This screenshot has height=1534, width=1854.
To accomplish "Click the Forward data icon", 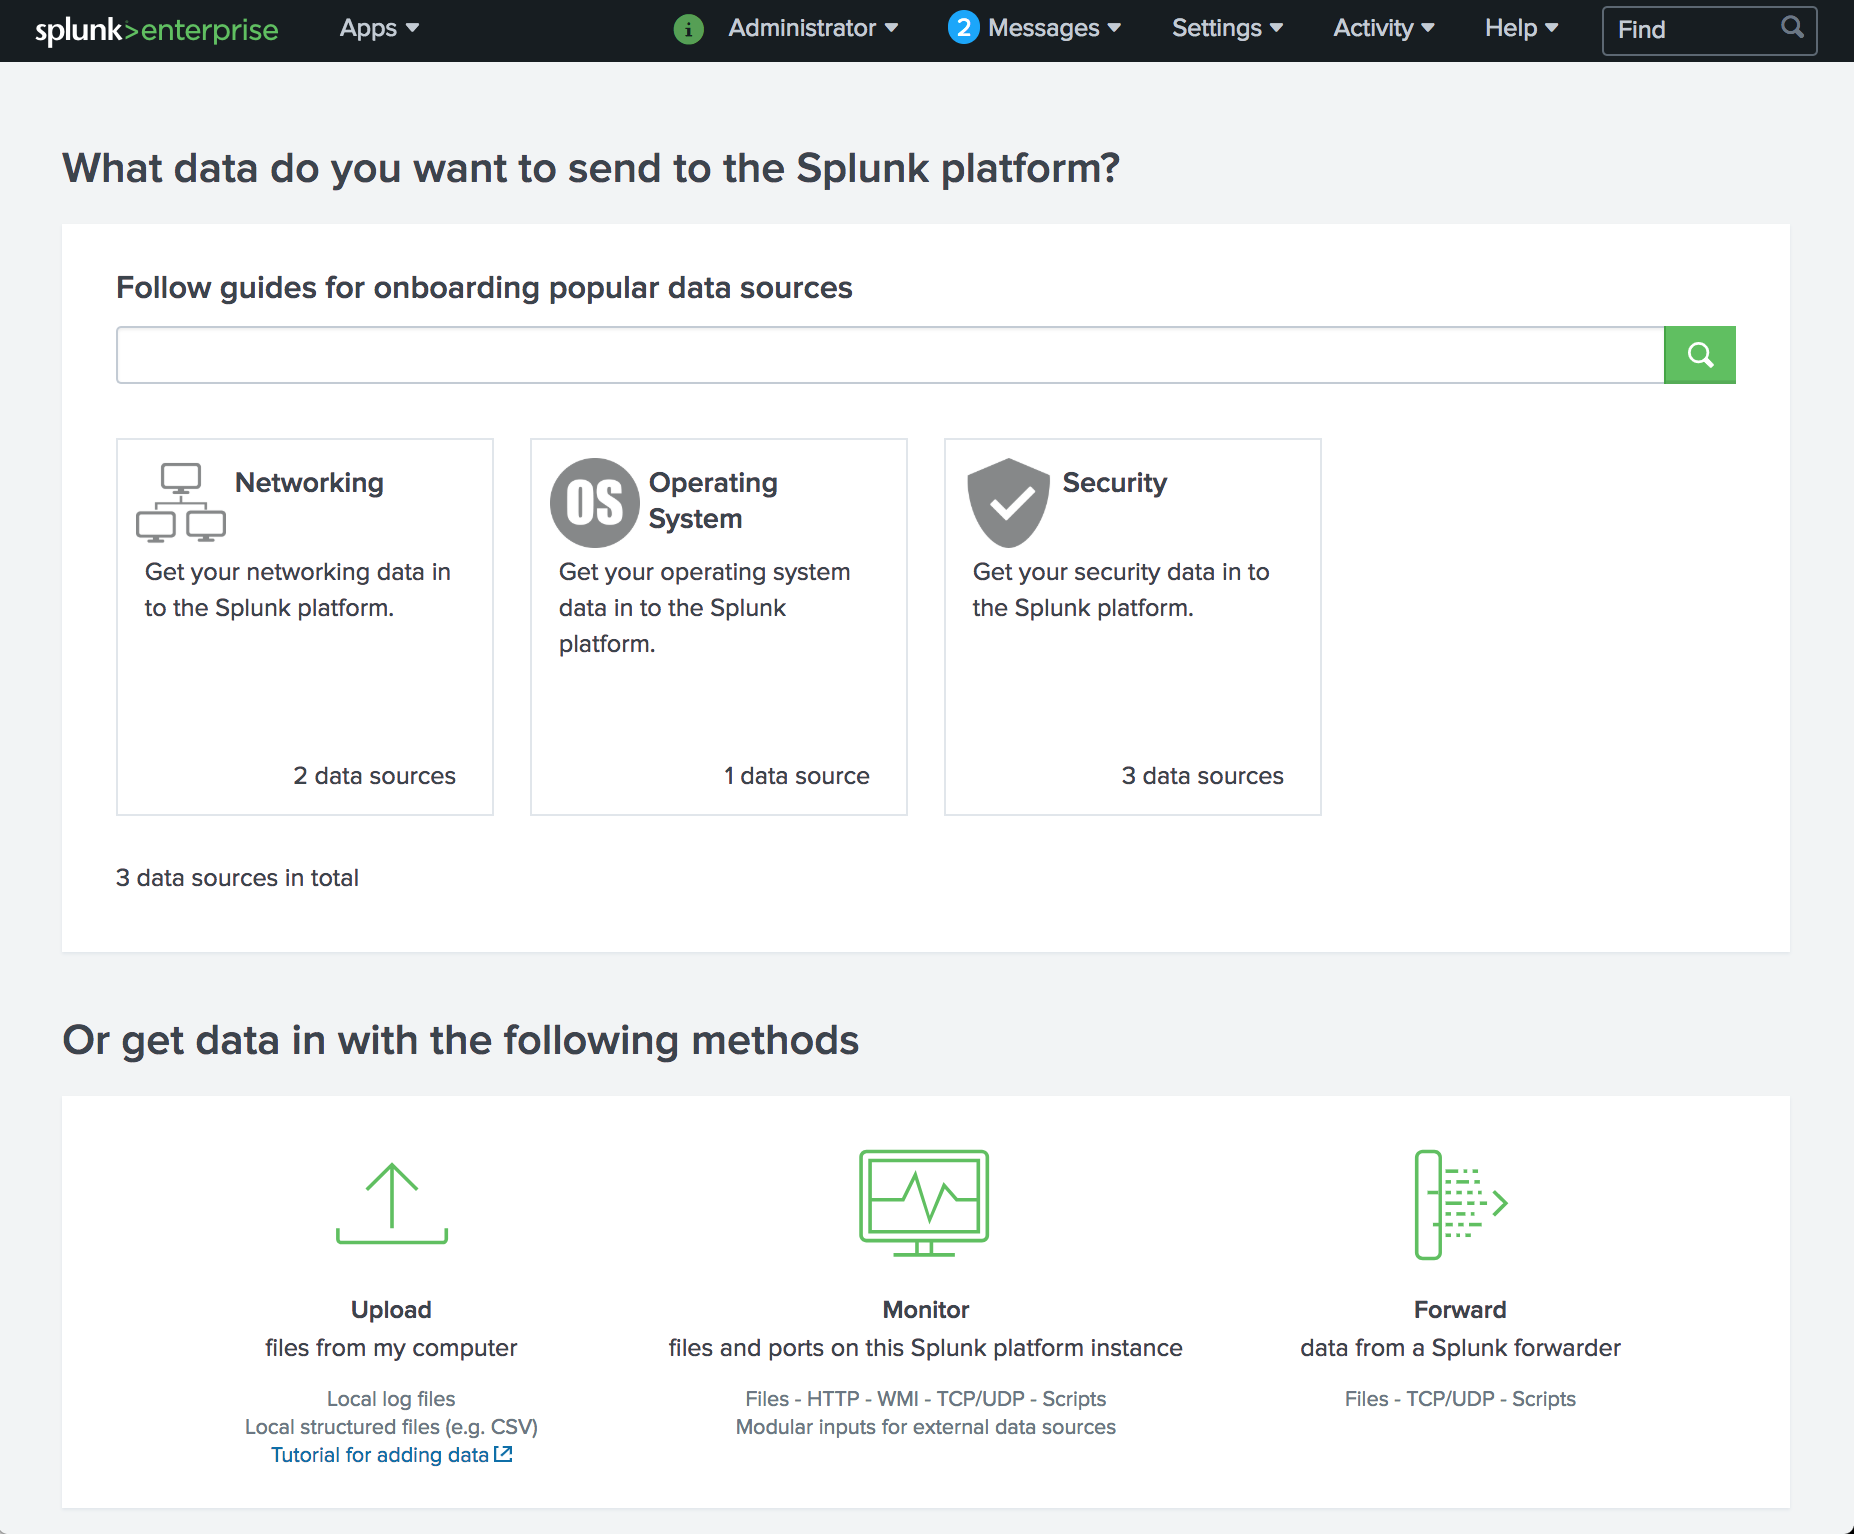I will pyautogui.click(x=1459, y=1203).
